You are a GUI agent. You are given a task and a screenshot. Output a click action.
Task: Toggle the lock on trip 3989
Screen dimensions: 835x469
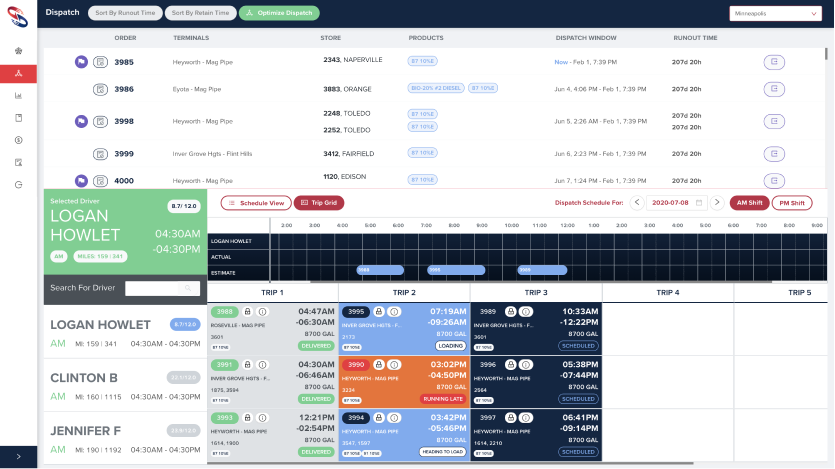click(511, 311)
